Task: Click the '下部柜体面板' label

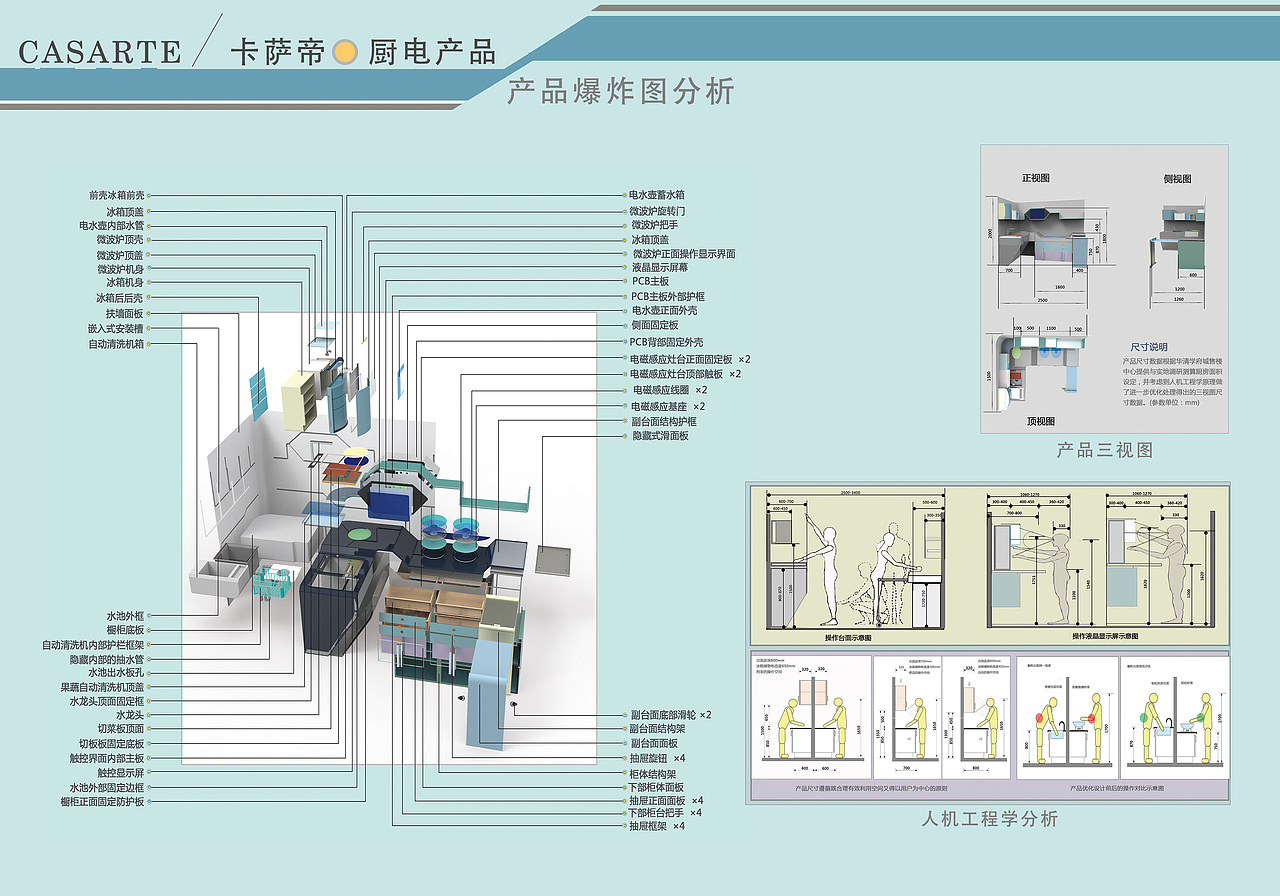Action: (657, 788)
